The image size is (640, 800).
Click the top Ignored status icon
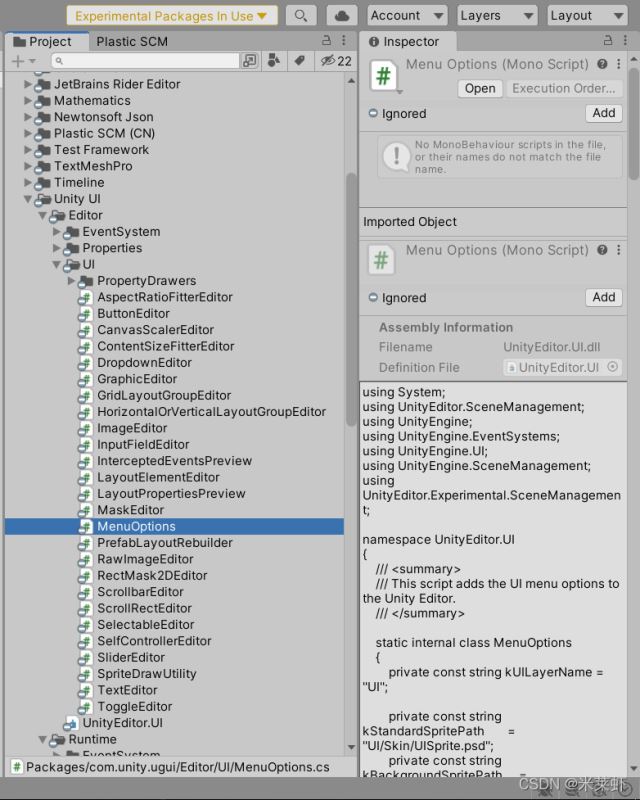click(373, 113)
